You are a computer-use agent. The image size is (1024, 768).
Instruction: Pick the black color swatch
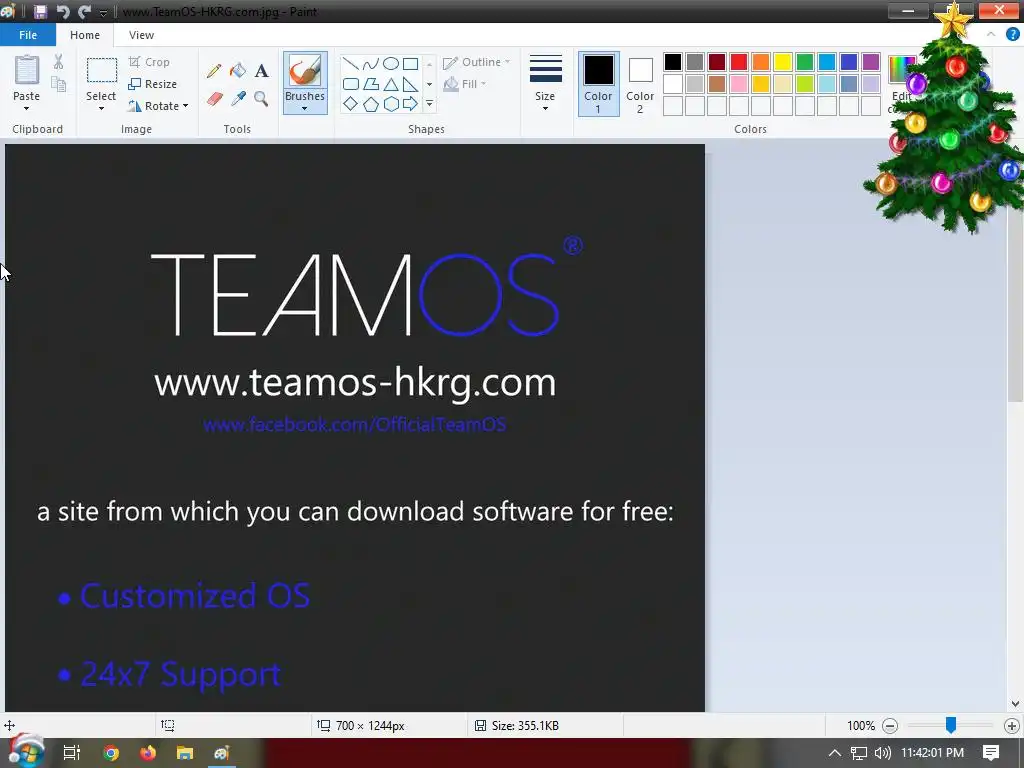click(x=673, y=62)
